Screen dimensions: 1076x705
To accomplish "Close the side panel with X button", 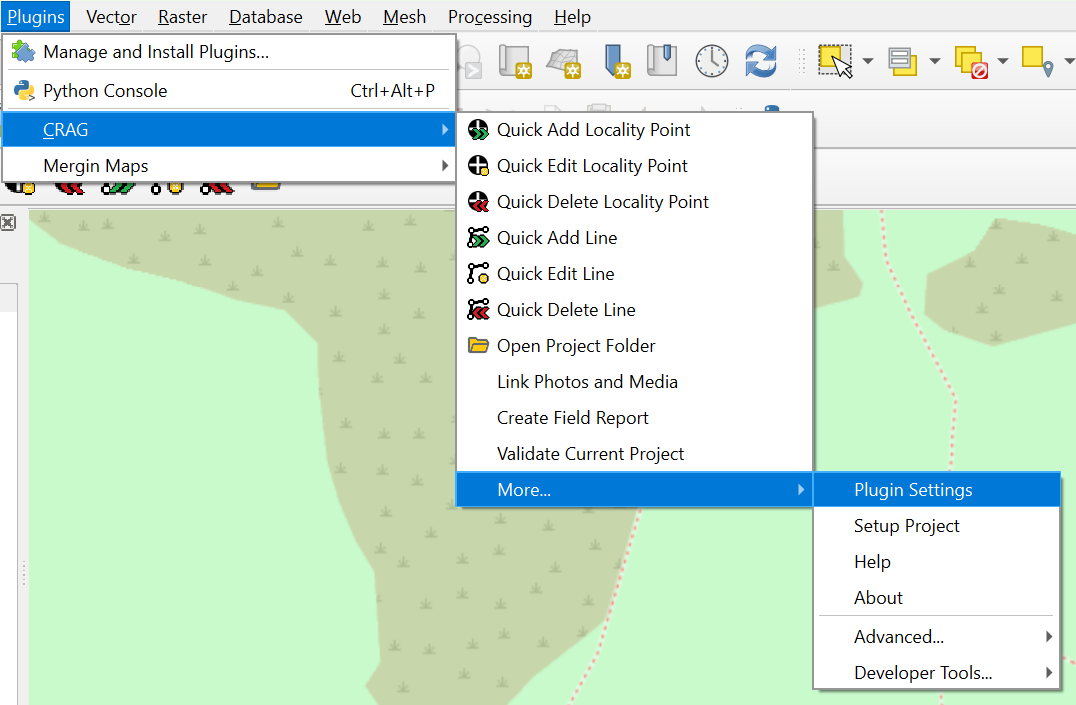I will click(x=8, y=222).
